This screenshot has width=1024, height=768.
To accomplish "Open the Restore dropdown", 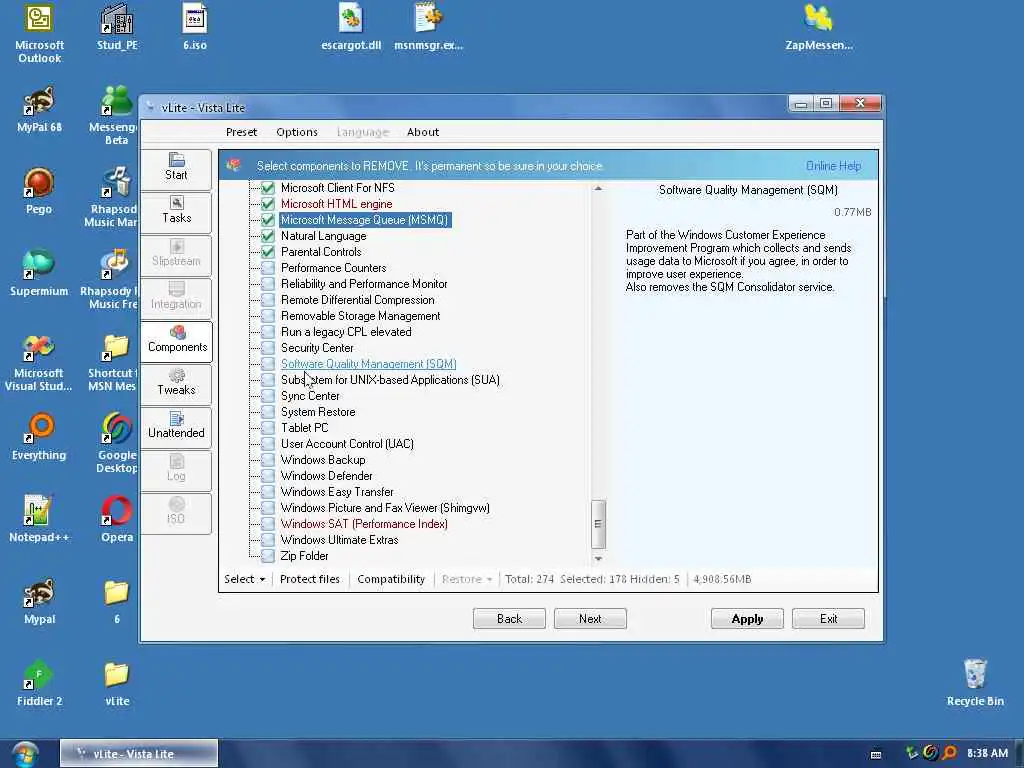I will [466, 579].
